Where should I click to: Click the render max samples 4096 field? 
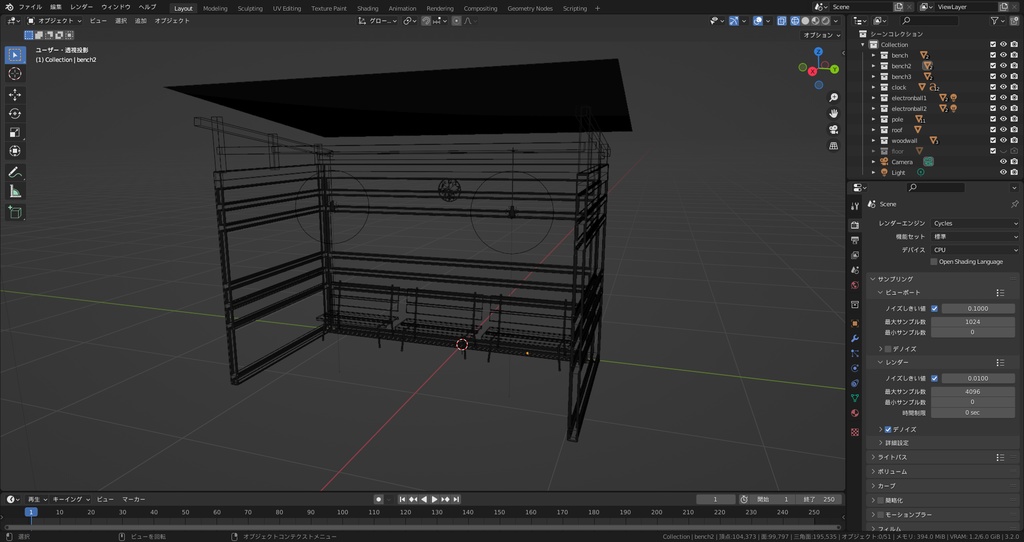[x=972, y=392]
